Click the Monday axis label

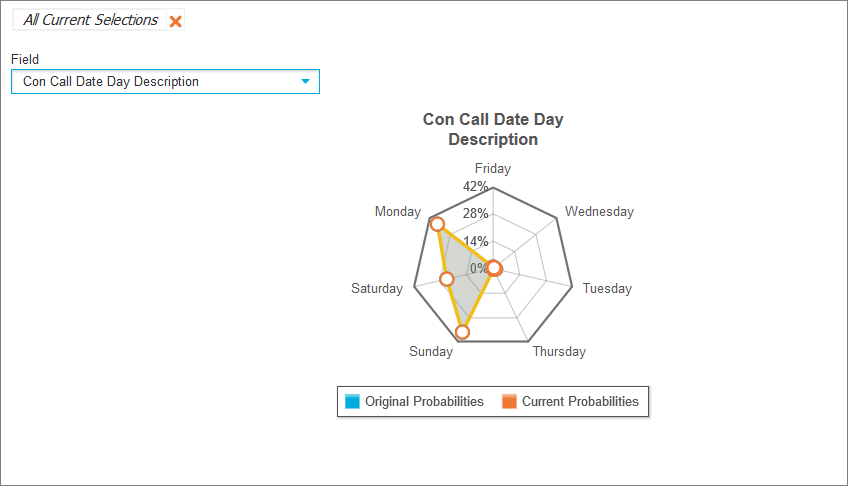point(398,211)
